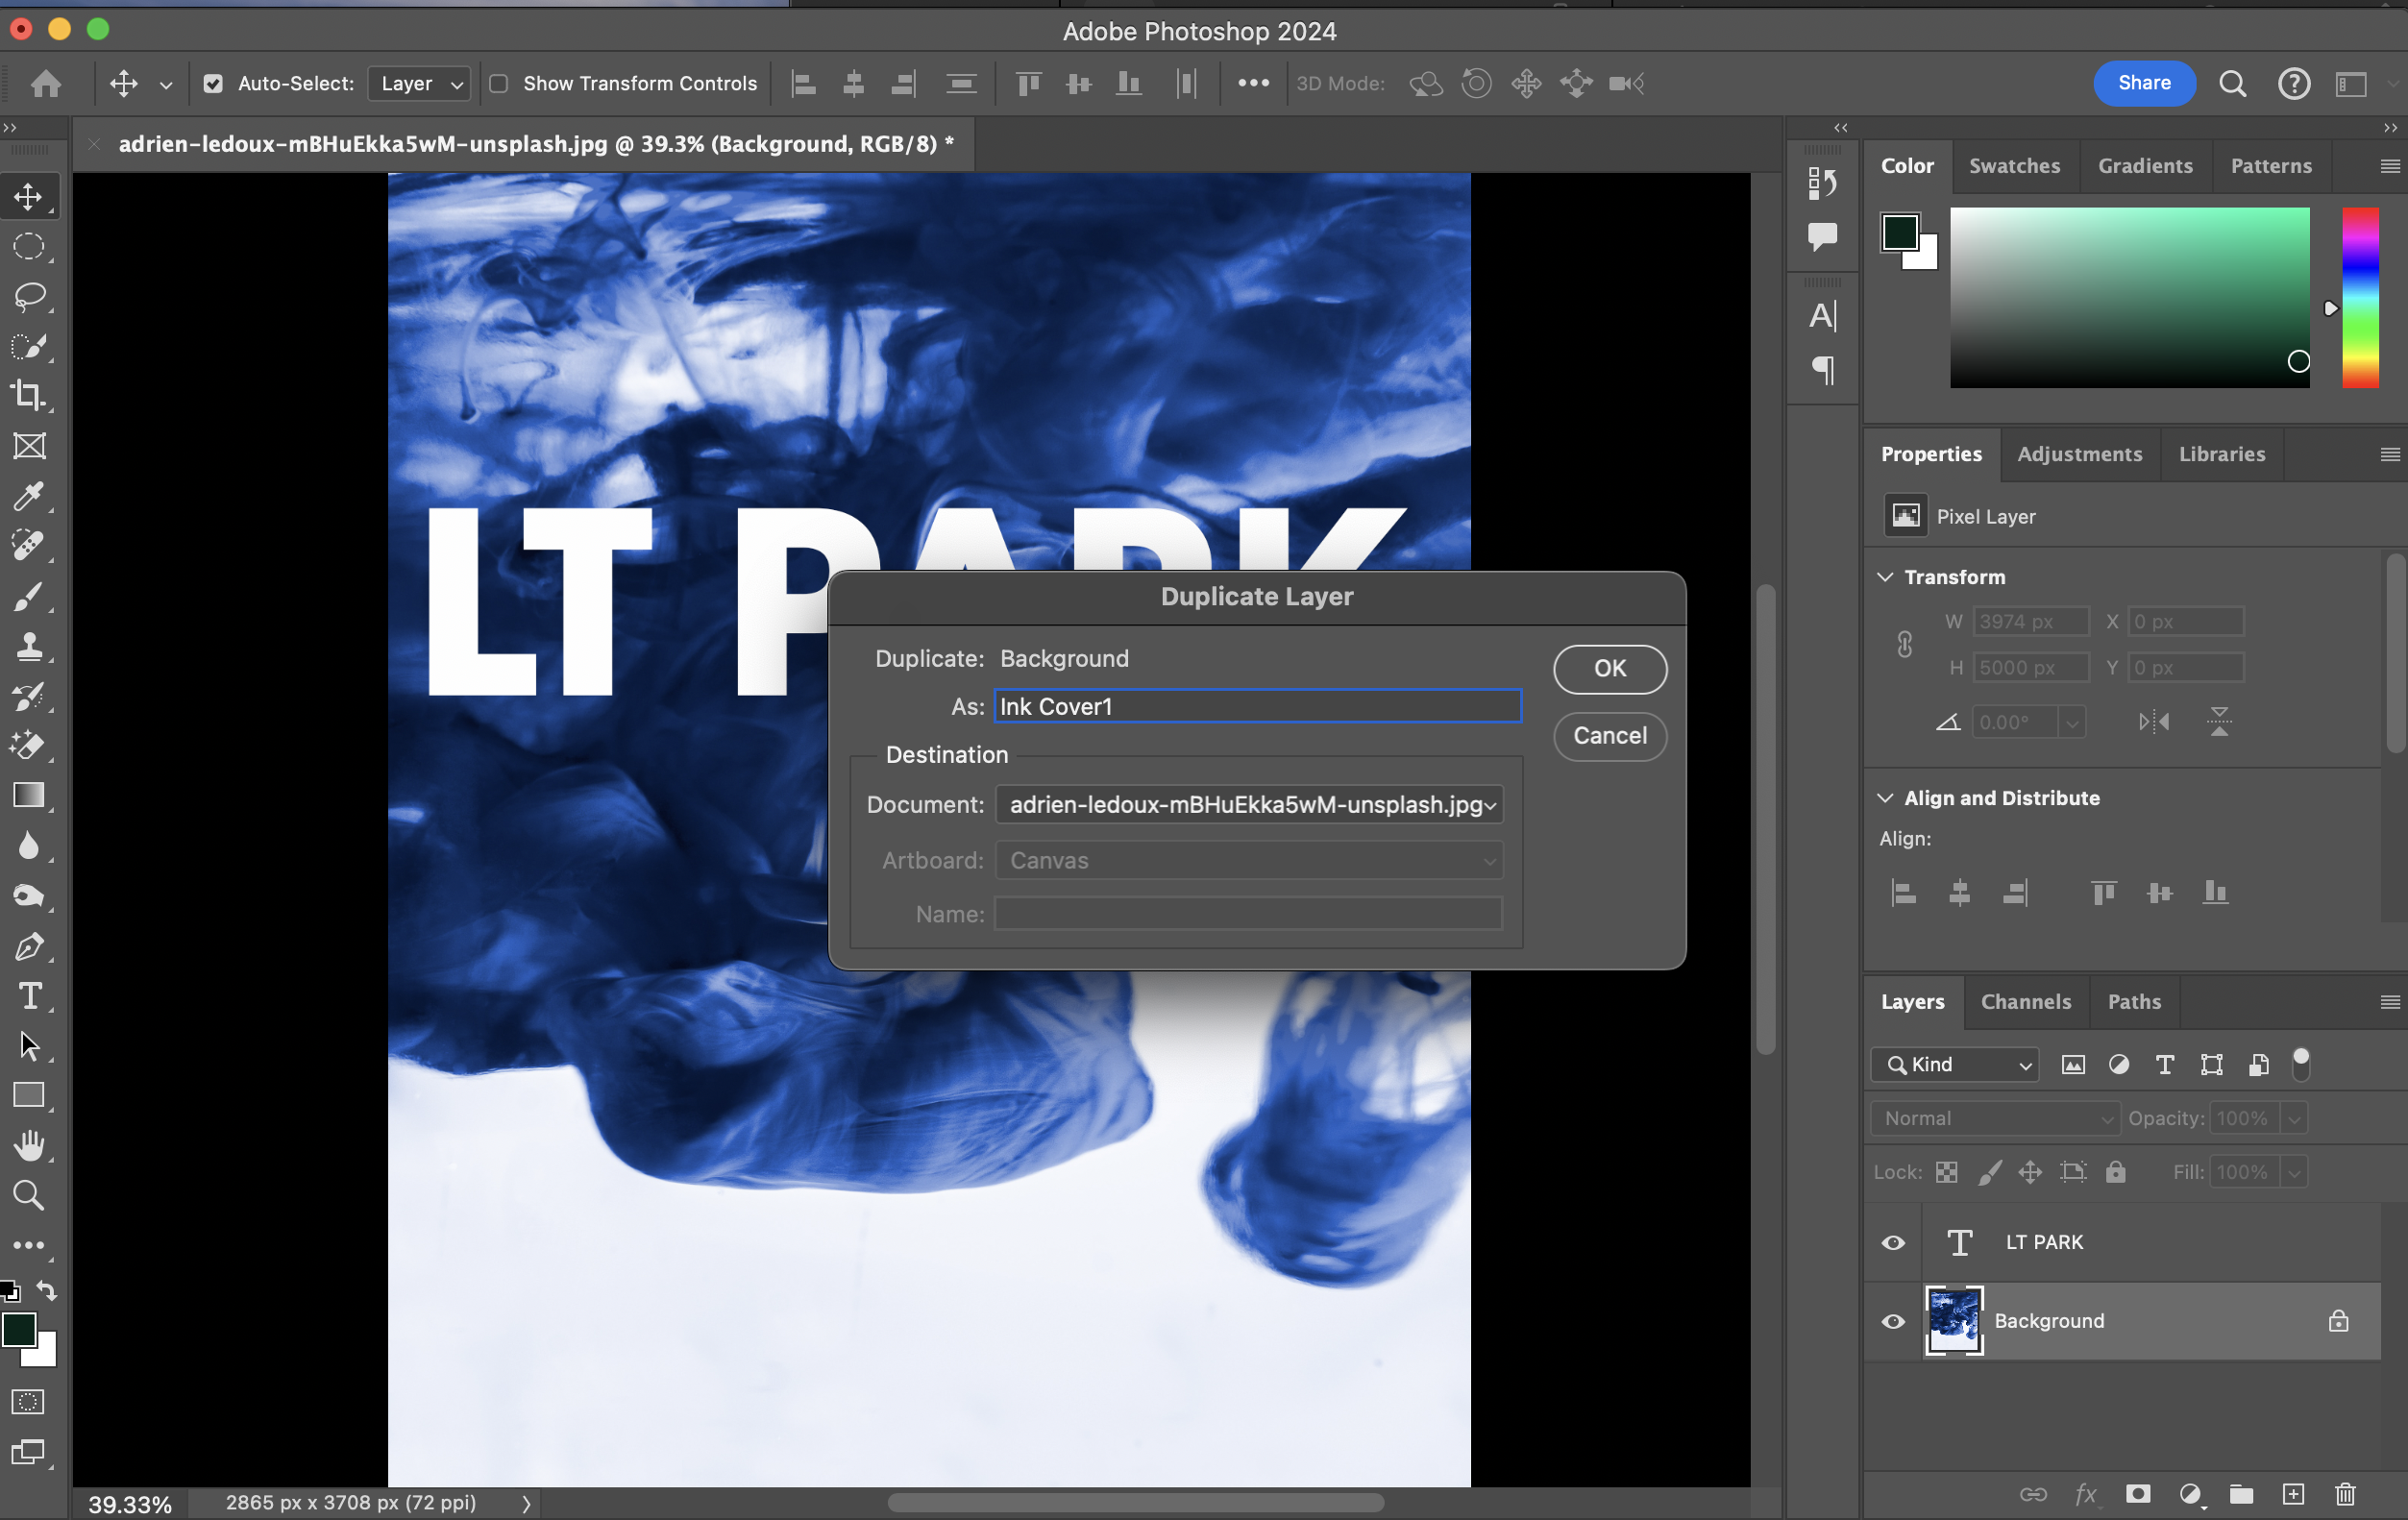The image size is (2408, 1520).
Task: Hide the LT PARK text layer
Action: click(1893, 1242)
